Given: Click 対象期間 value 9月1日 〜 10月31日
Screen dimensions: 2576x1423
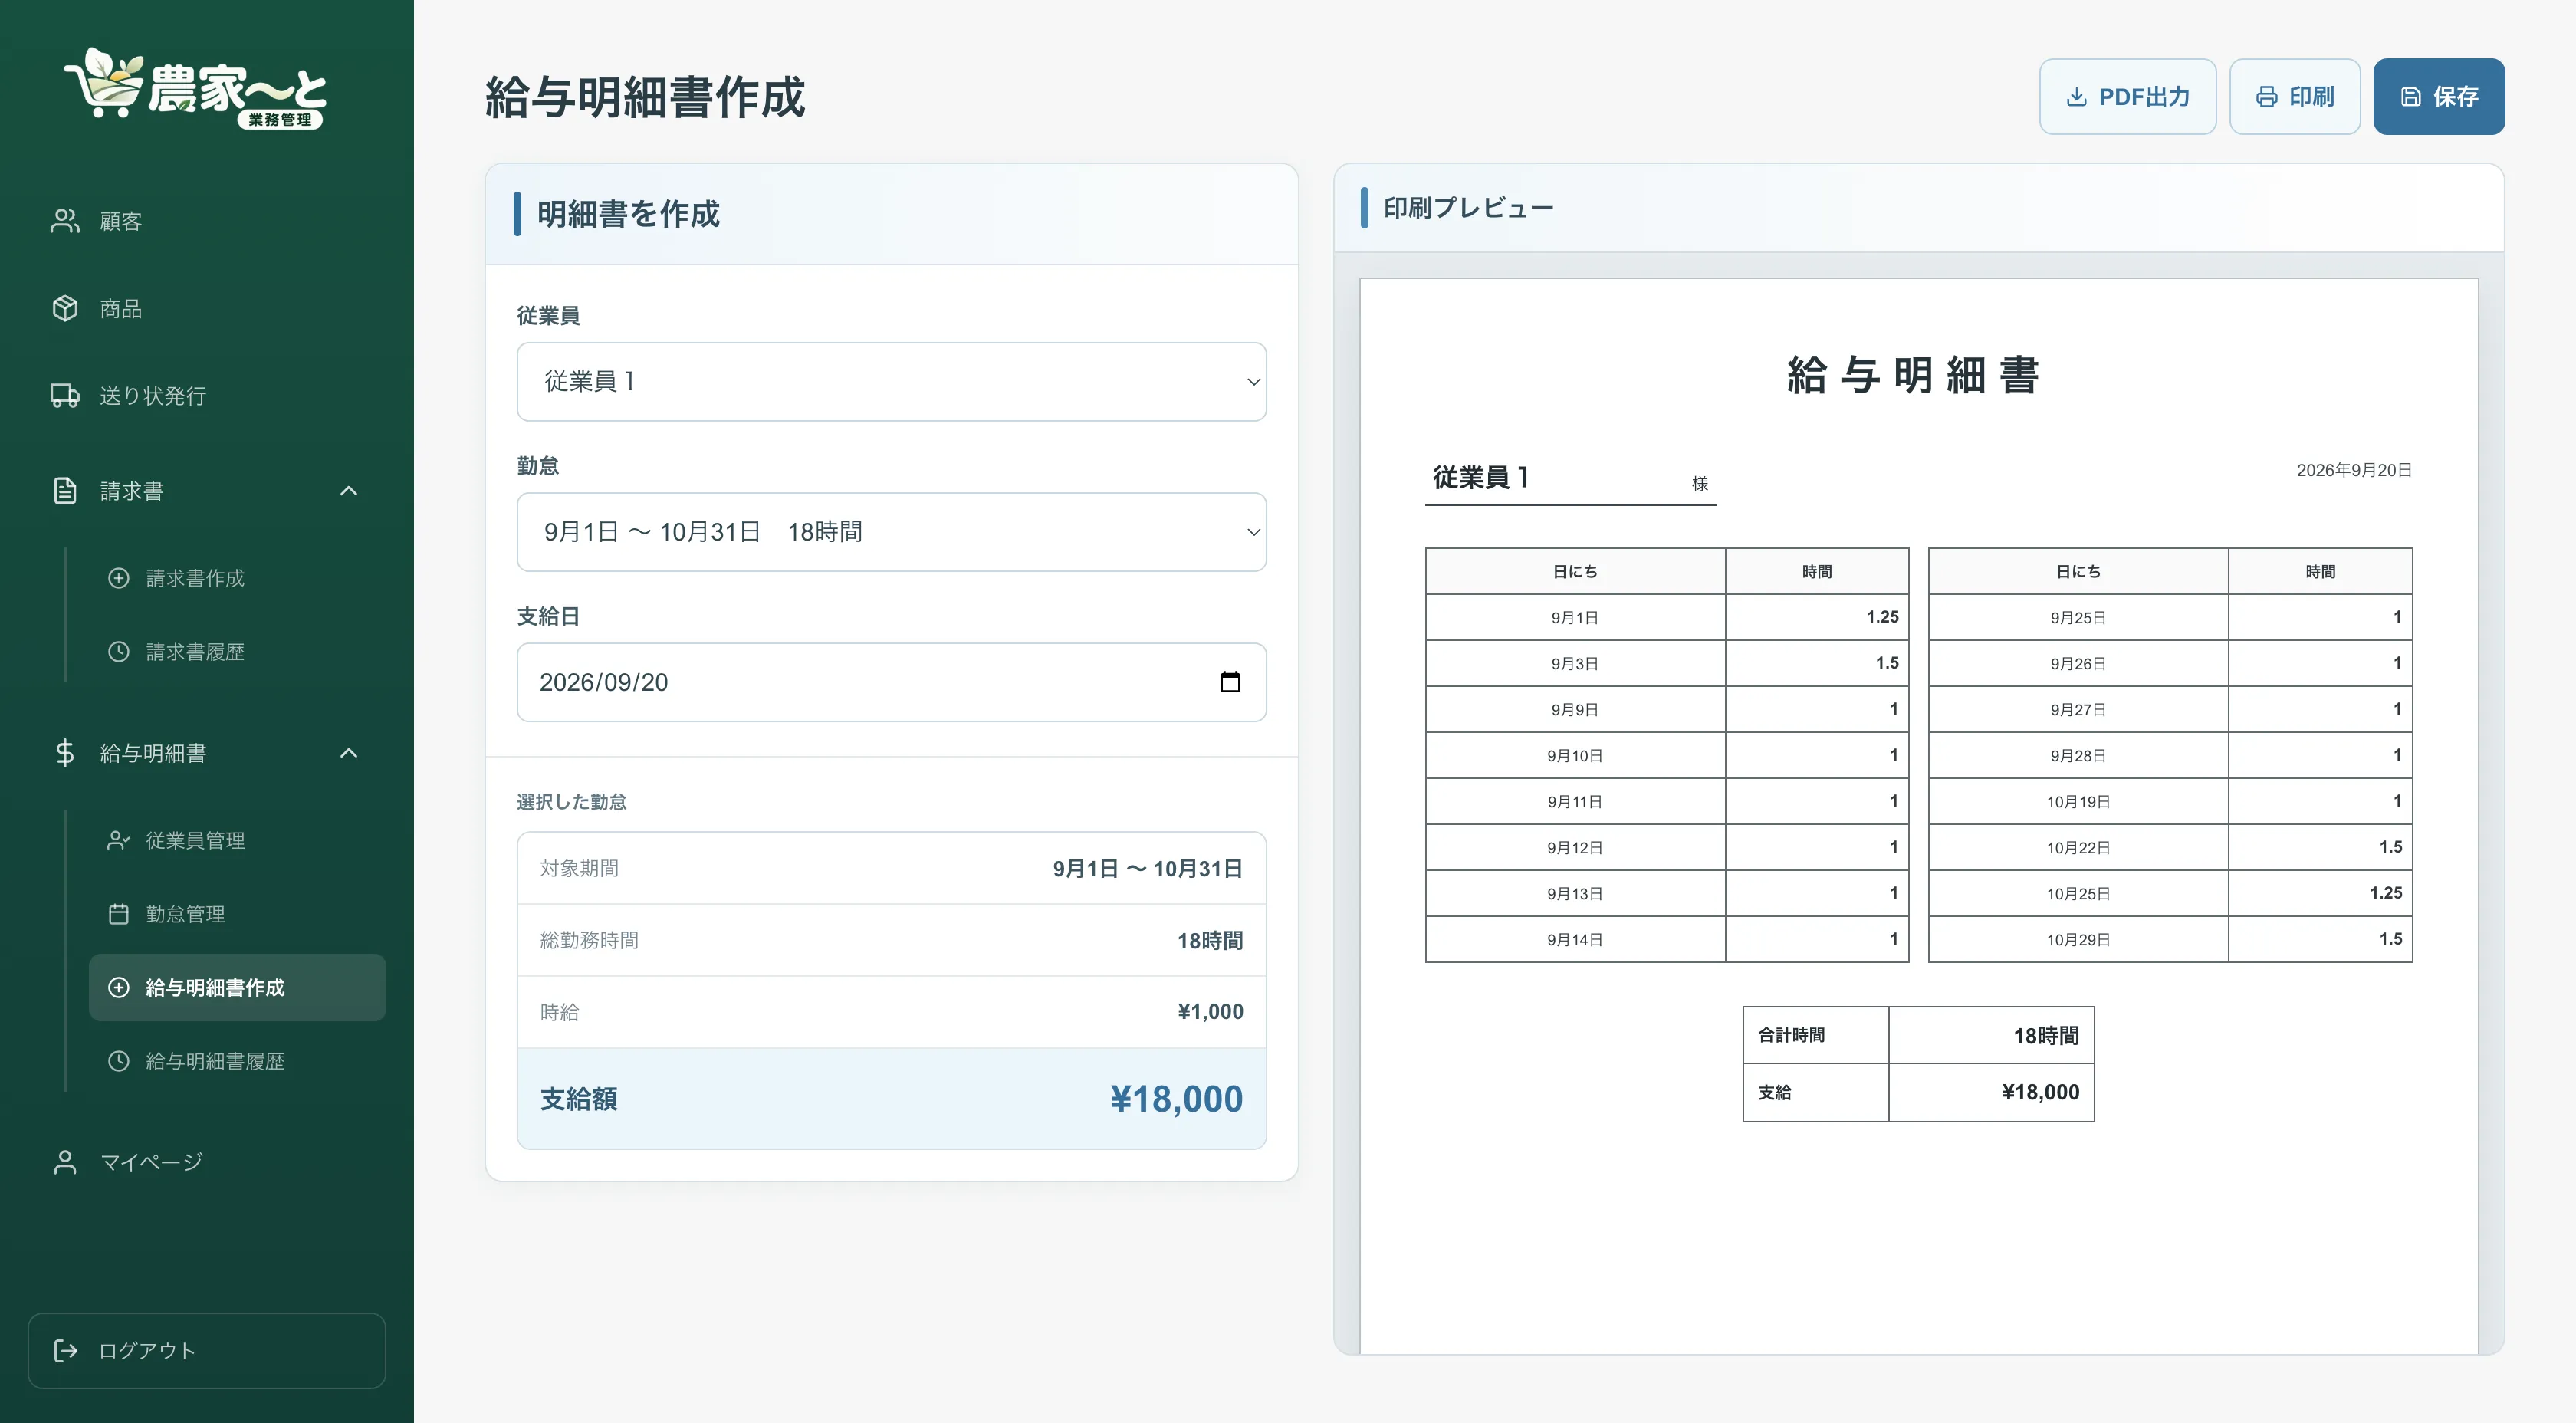Looking at the screenshot, I should [1147, 868].
